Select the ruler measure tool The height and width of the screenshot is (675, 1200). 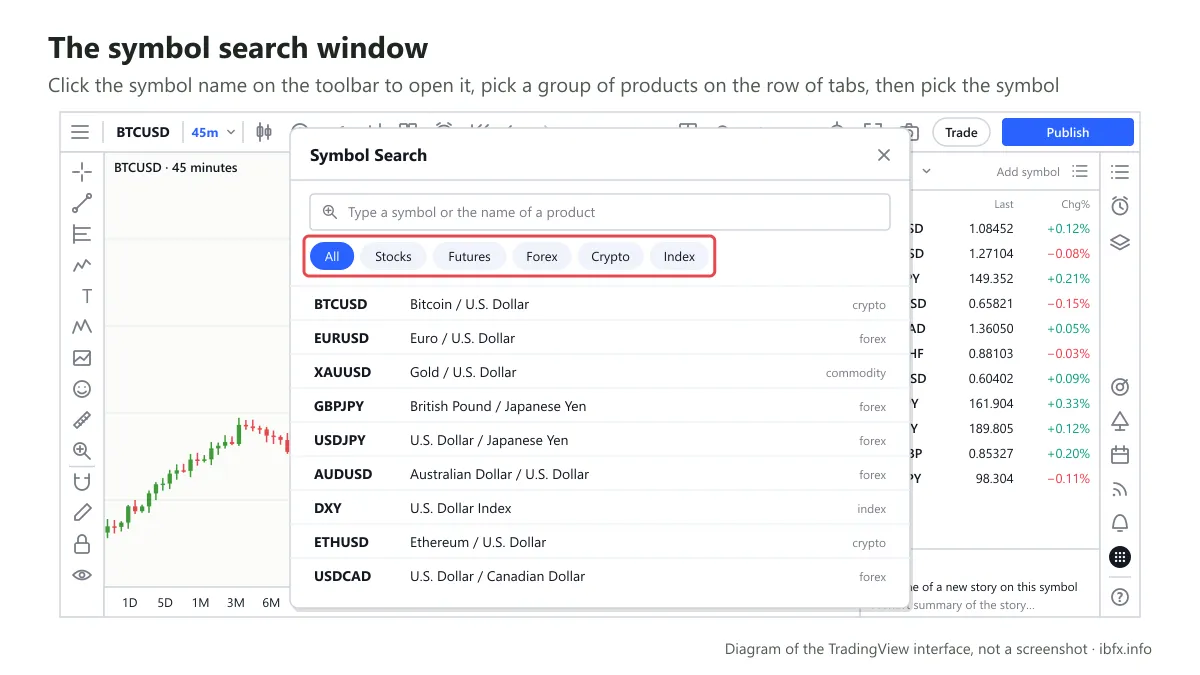82,420
